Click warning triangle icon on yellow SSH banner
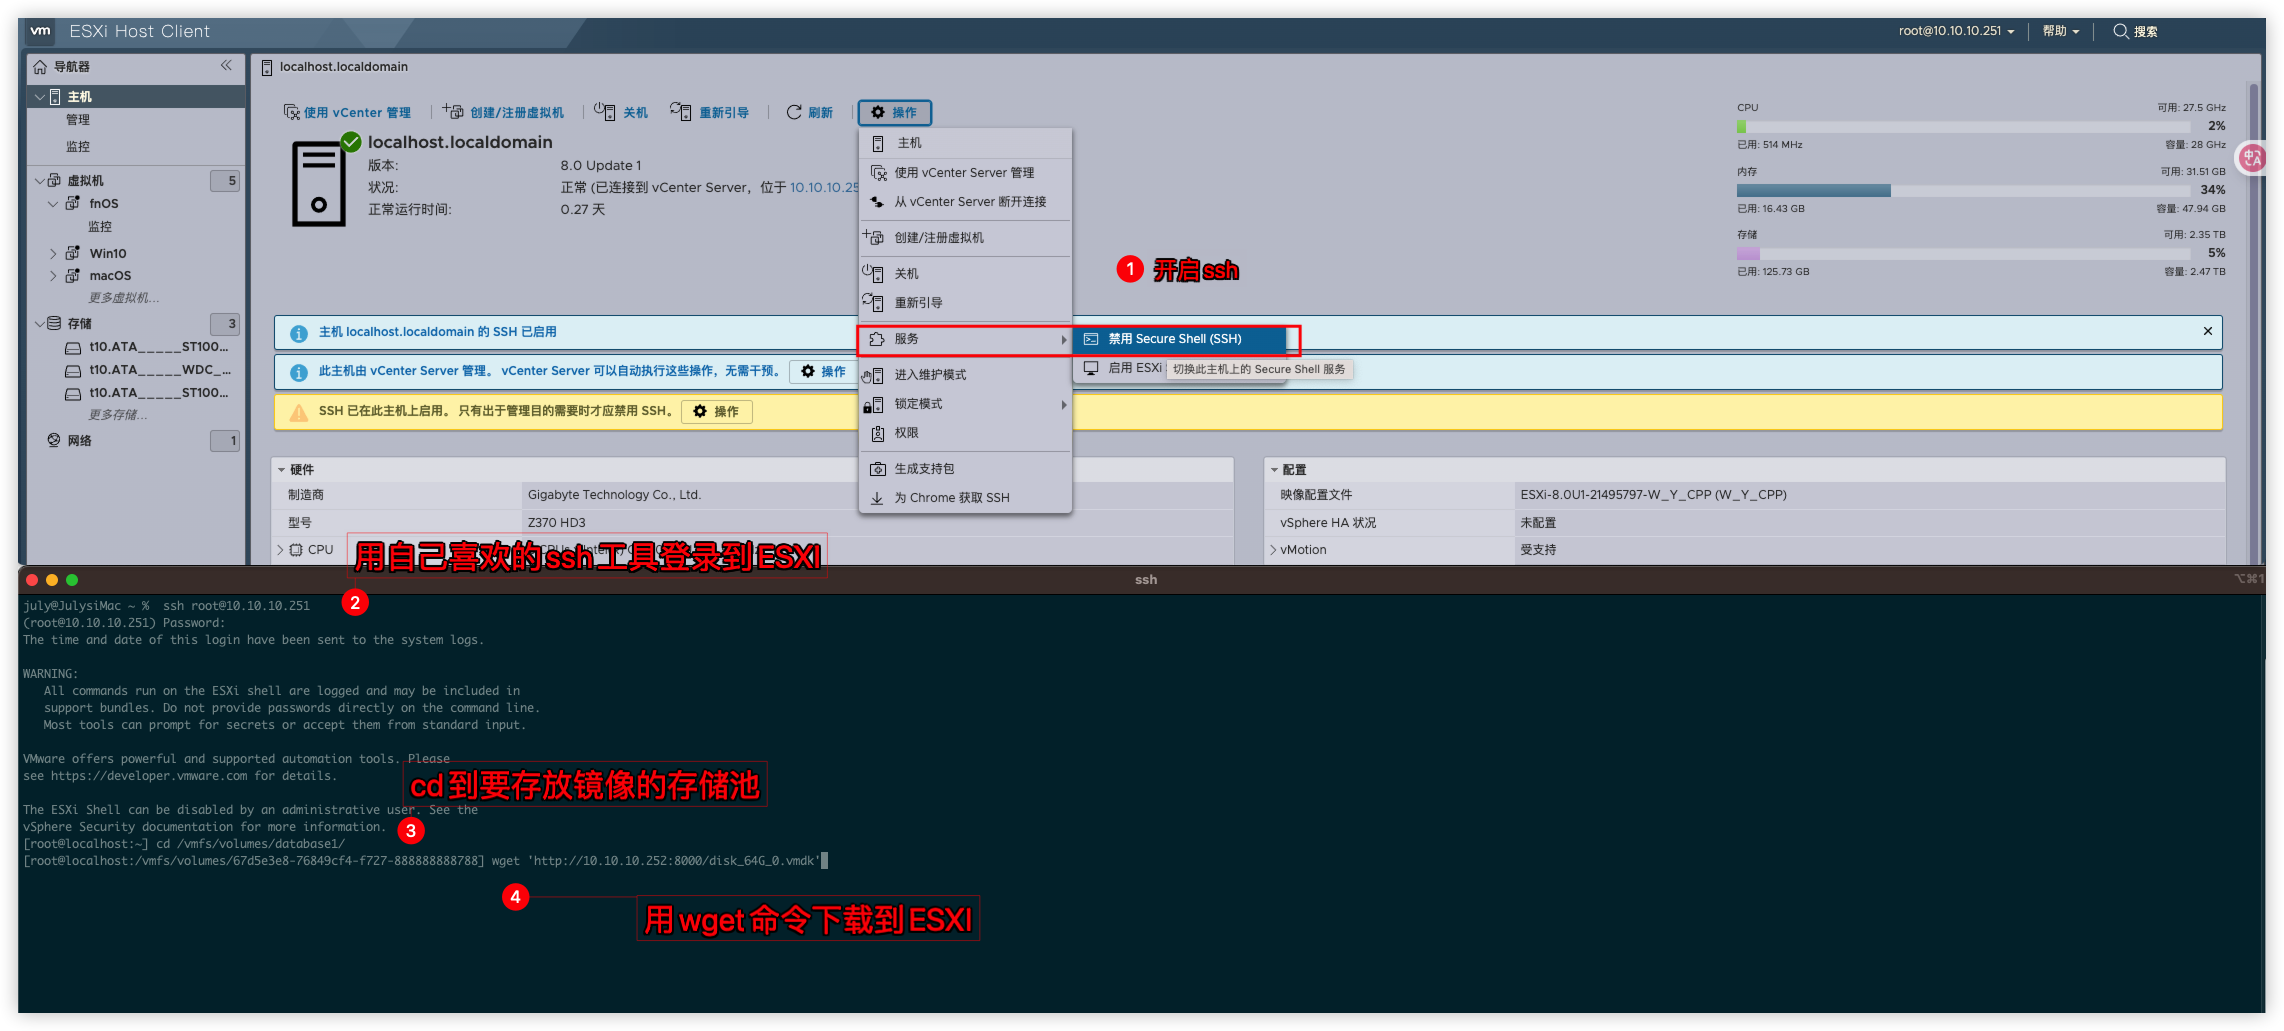The height and width of the screenshot is (1031, 2284). (298, 412)
